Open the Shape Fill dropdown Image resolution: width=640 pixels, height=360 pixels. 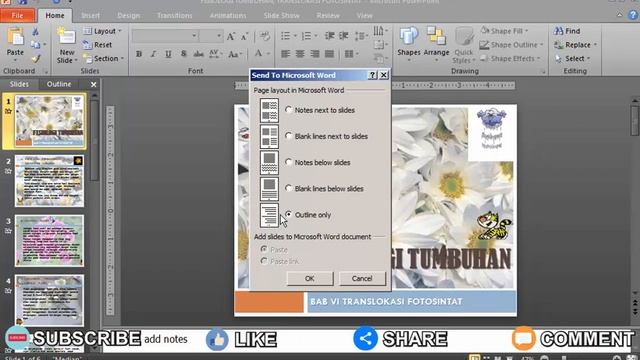click(x=504, y=31)
